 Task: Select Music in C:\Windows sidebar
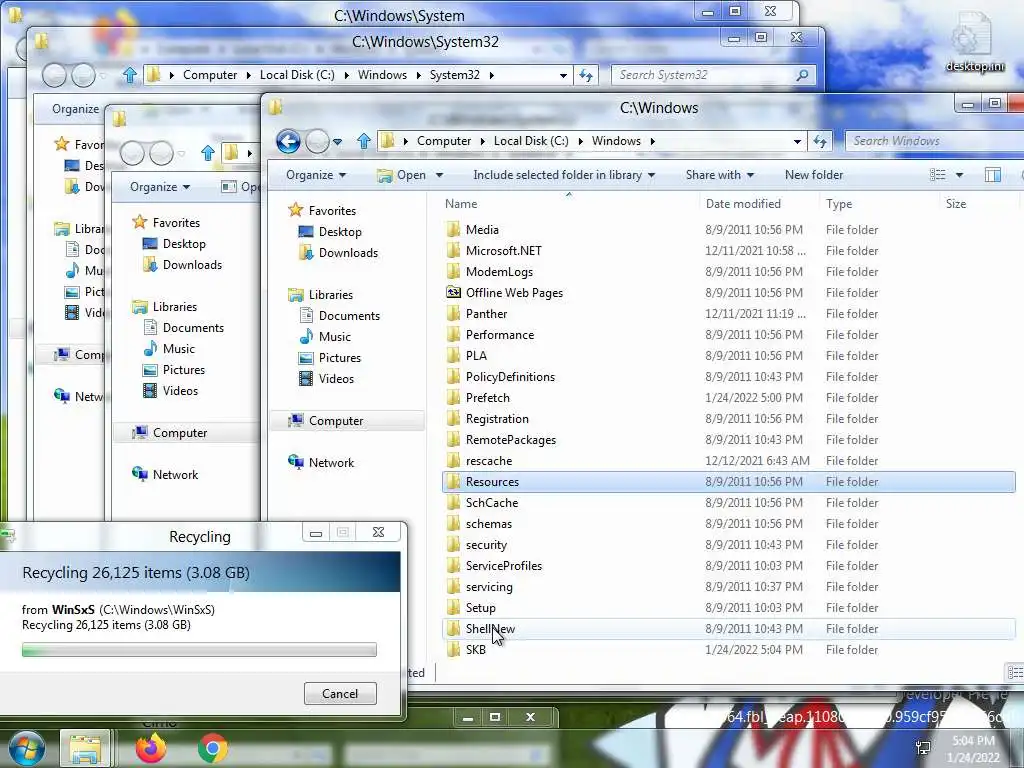[334, 337]
